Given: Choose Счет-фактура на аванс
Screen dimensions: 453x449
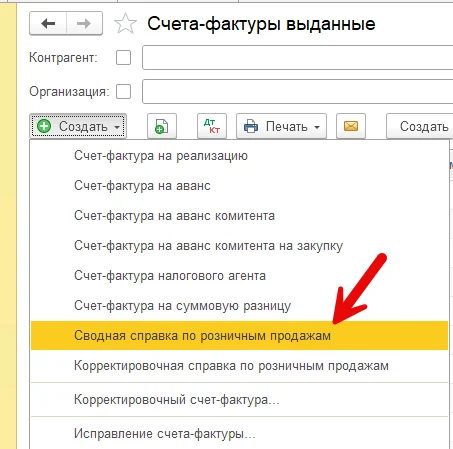Looking at the screenshot, I should (x=239, y=186).
